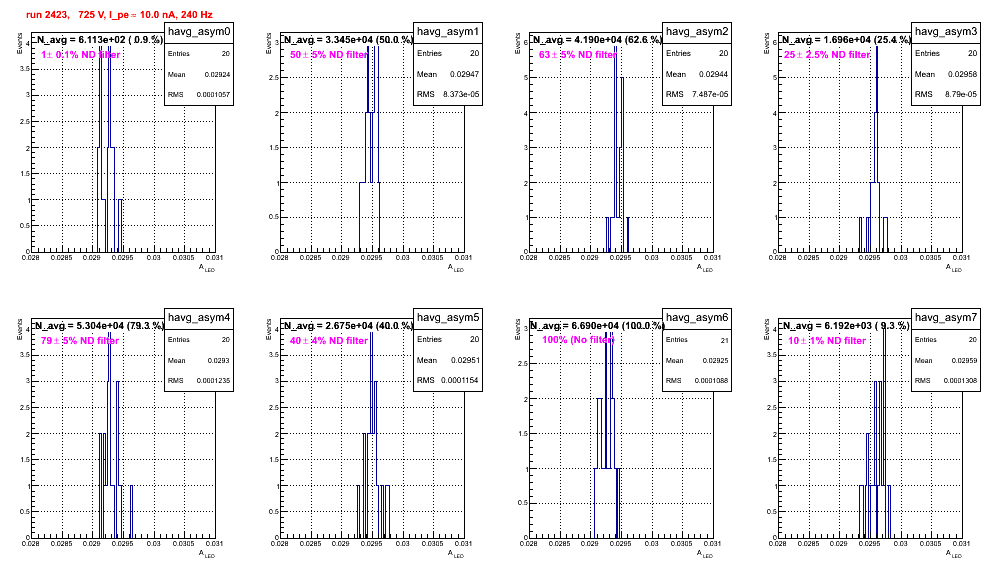Image resolution: width=996 pixels, height=572 pixels.
Task: Click the Mean value 0.0293
Action: pyautogui.click(x=219, y=361)
